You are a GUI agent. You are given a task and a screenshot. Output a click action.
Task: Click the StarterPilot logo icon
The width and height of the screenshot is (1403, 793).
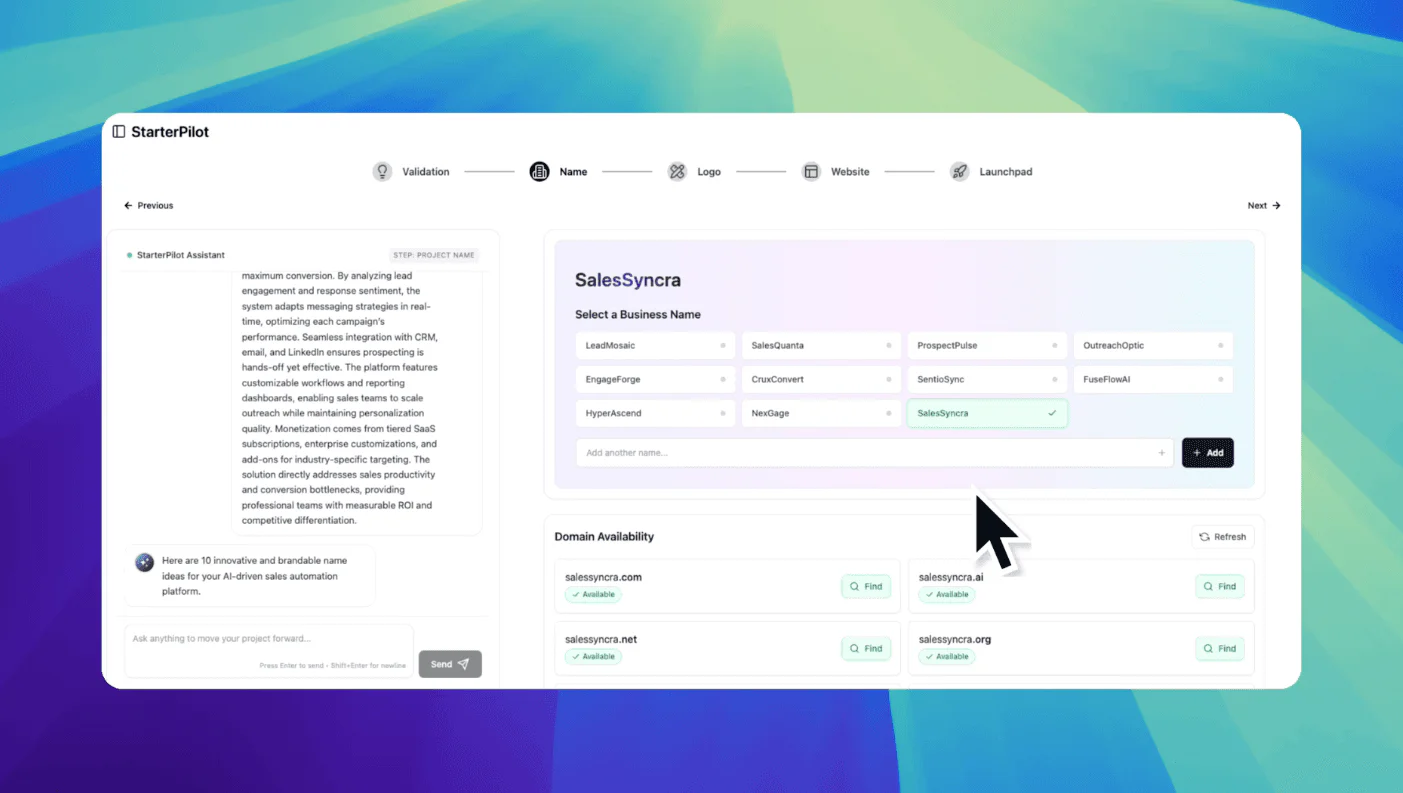point(119,131)
